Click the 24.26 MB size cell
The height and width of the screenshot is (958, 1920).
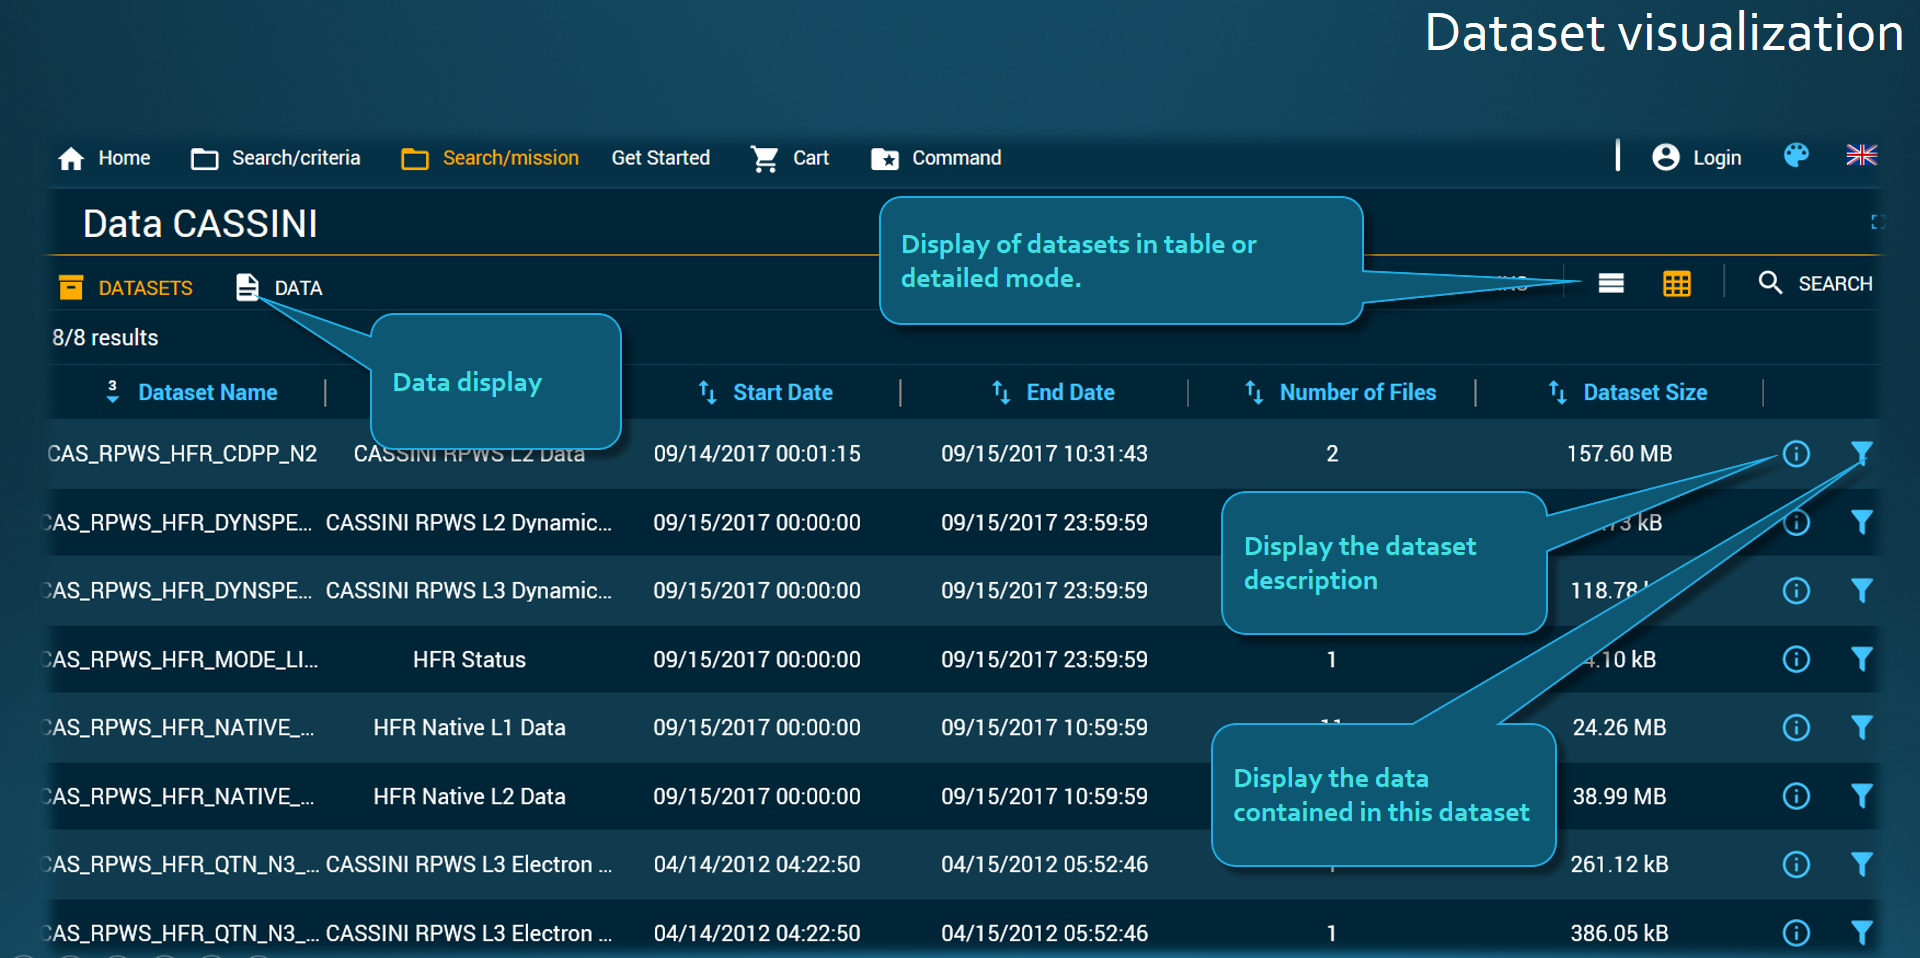1619,728
